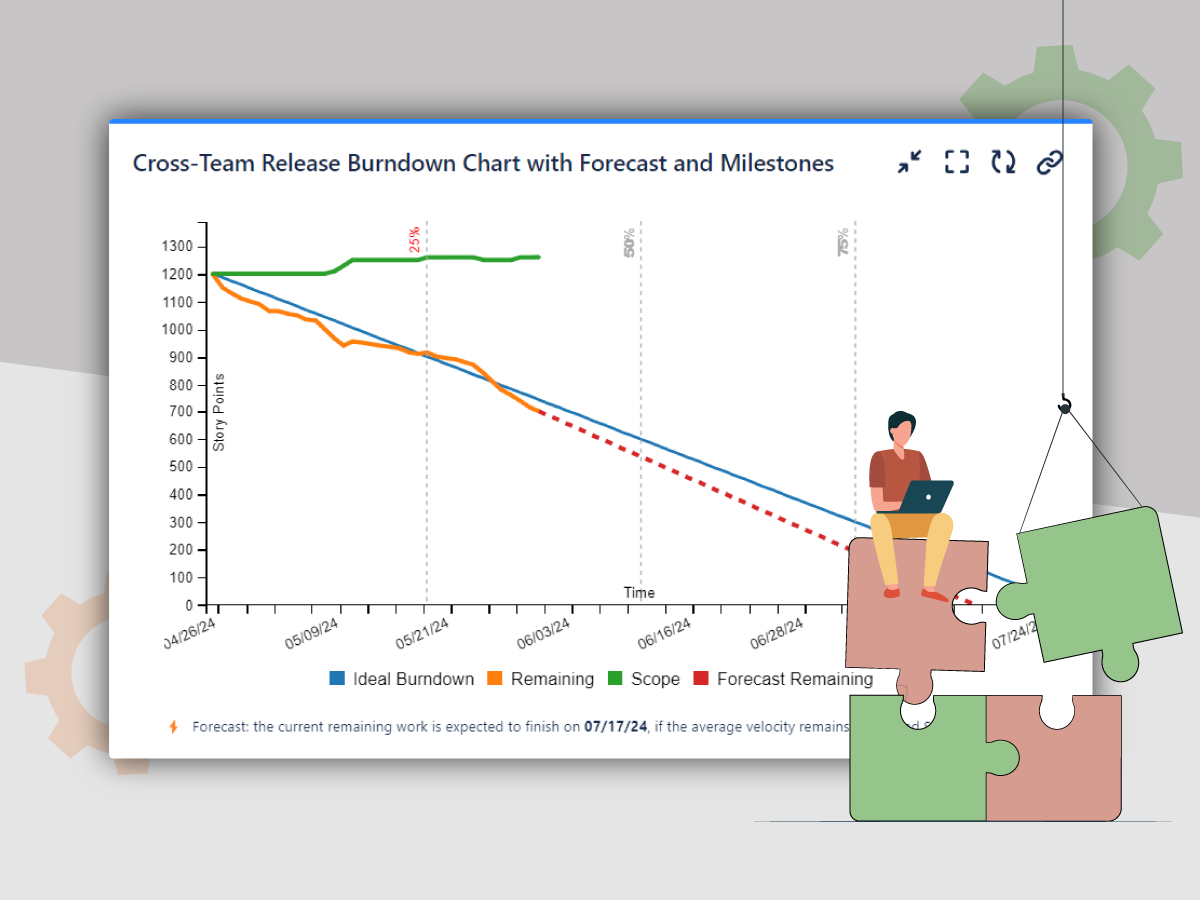The height and width of the screenshot is (900, 1200).
Task: Click the Time axis label
Action: click(637, 592)
